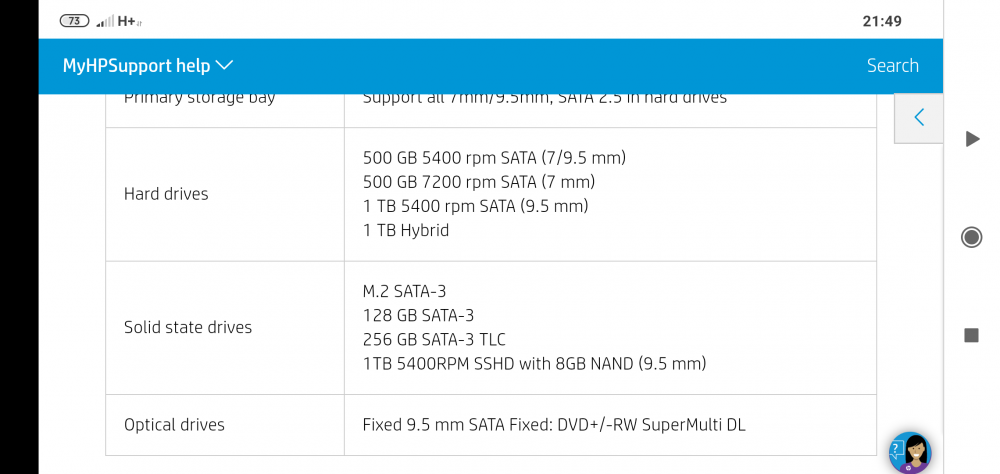Click the 1 TB Hybrid drive entry

tap(406, 230)
